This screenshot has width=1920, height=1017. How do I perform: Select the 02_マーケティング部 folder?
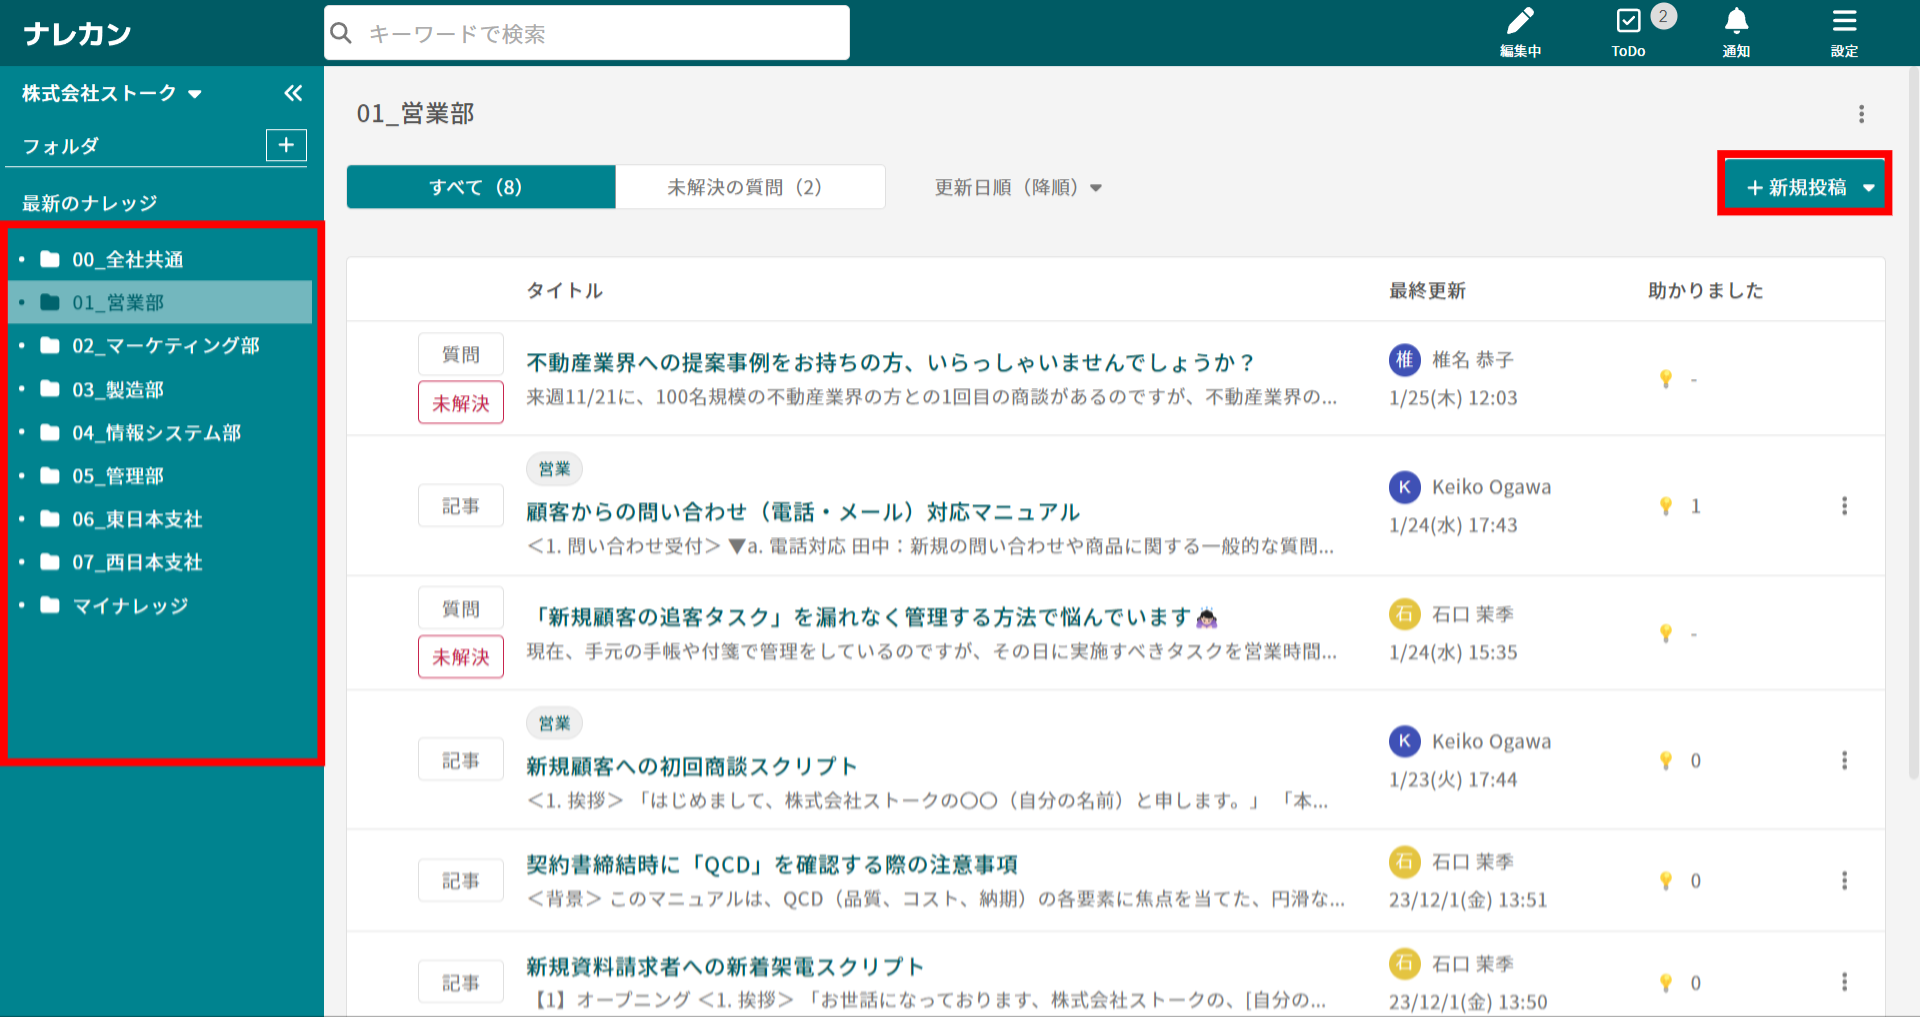click(x=165, y=346)
